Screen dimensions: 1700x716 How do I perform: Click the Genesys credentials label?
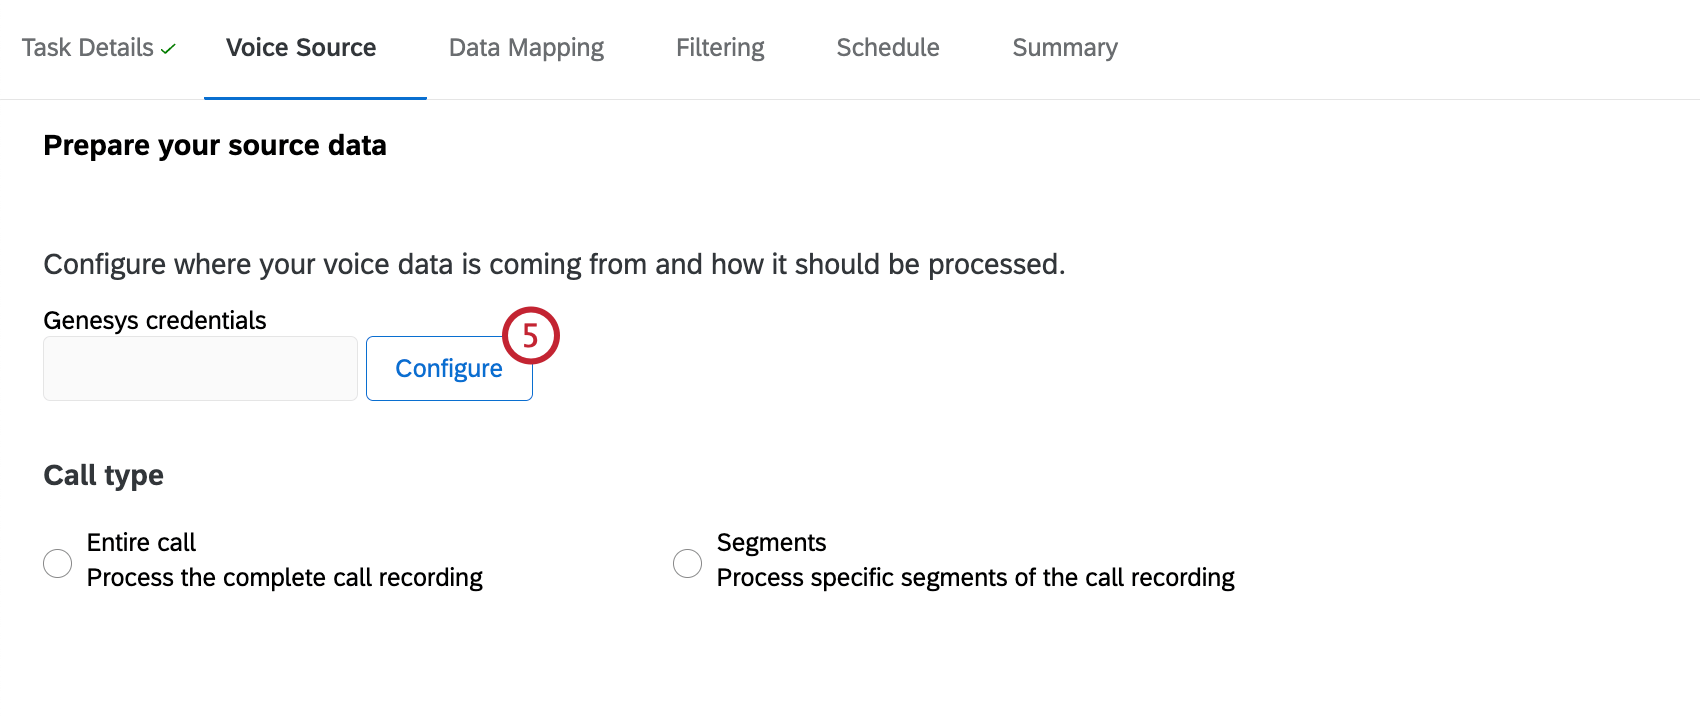click(154, 319)
